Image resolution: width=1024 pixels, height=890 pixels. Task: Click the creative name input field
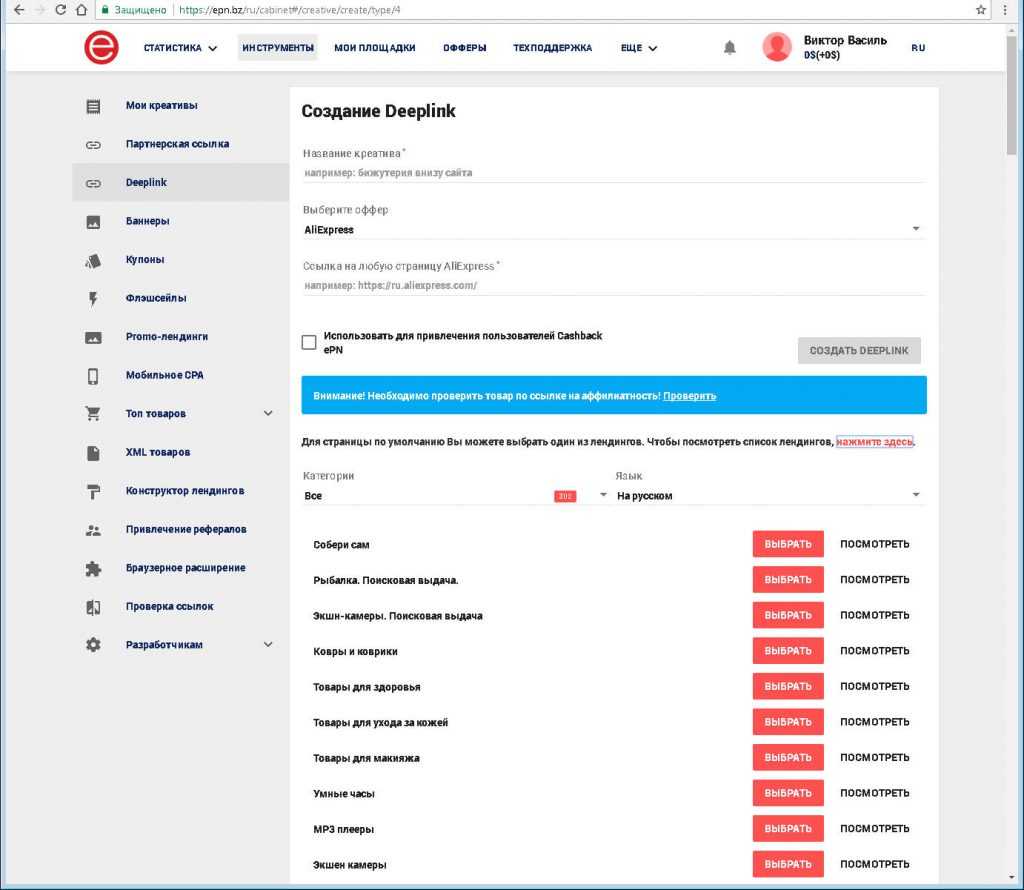(612, 172)
